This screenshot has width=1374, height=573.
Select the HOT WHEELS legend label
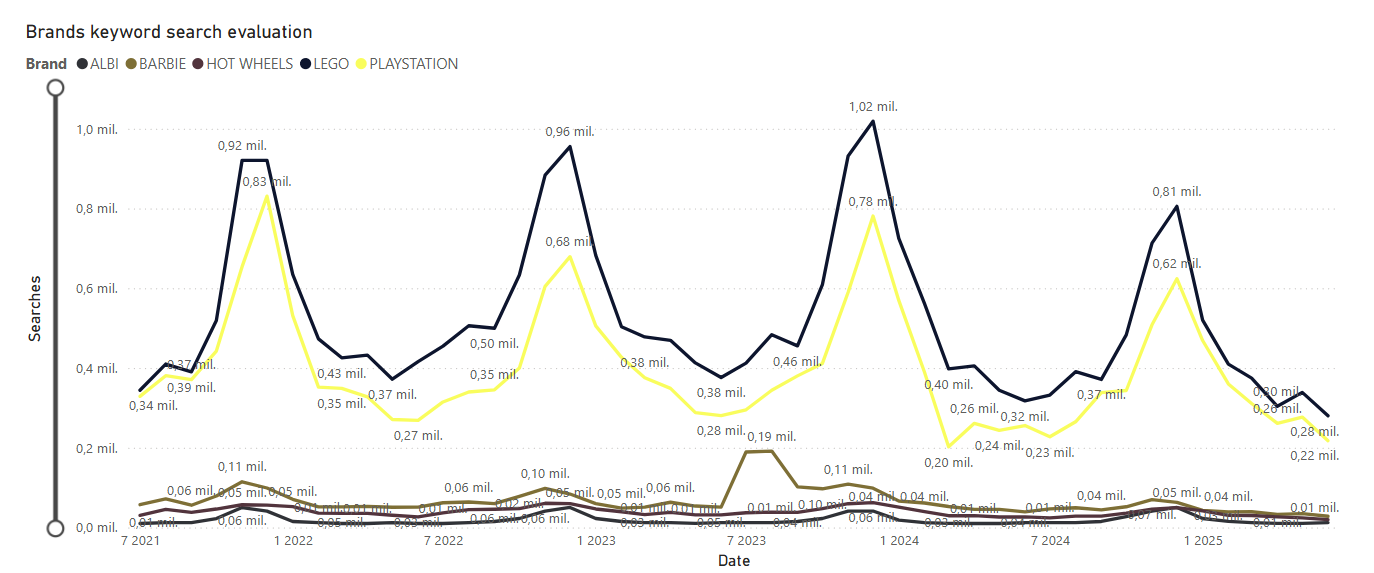[x=250, y=64]
